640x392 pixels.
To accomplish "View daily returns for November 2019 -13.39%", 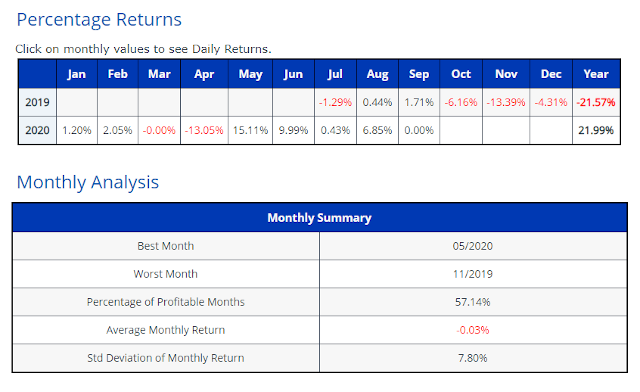I will coord(506,102).
